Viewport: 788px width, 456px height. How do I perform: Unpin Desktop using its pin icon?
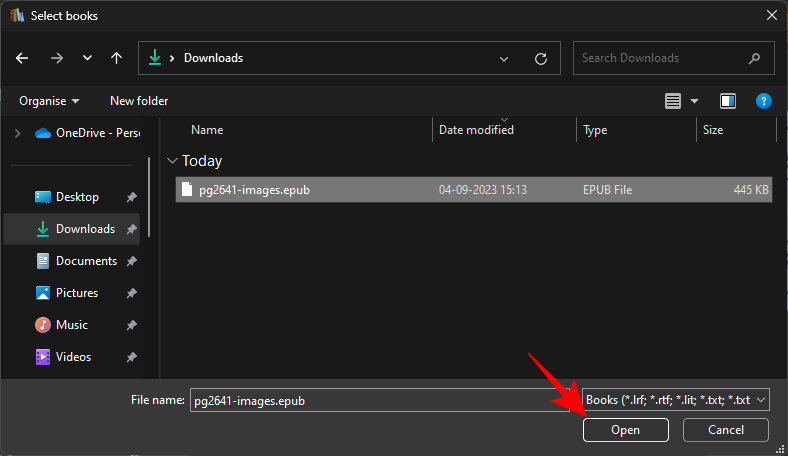(x=132, y=198)
